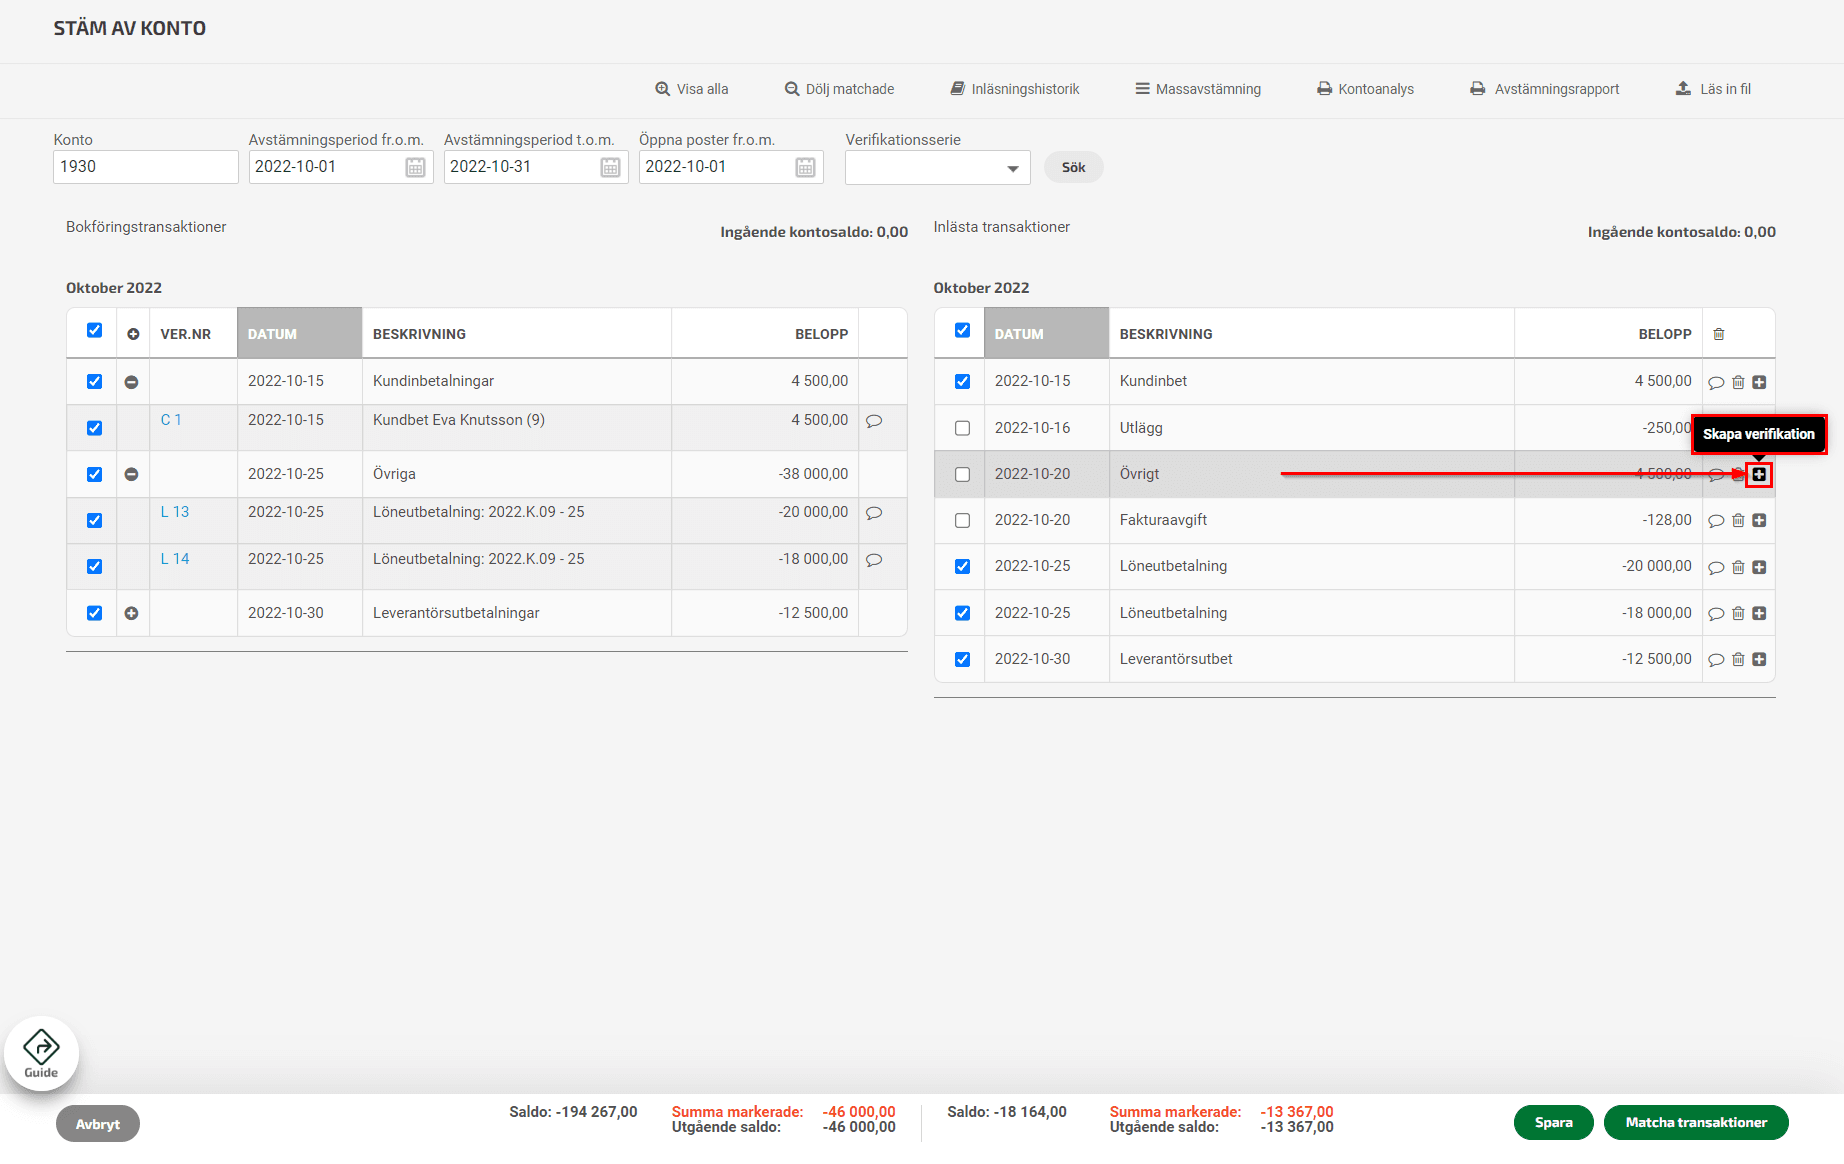Open calendar for Avstämningsperiod t.o.m. date
Image resolution: width=1844 pixels, height=1164 pixels.
tap(610, 167)
